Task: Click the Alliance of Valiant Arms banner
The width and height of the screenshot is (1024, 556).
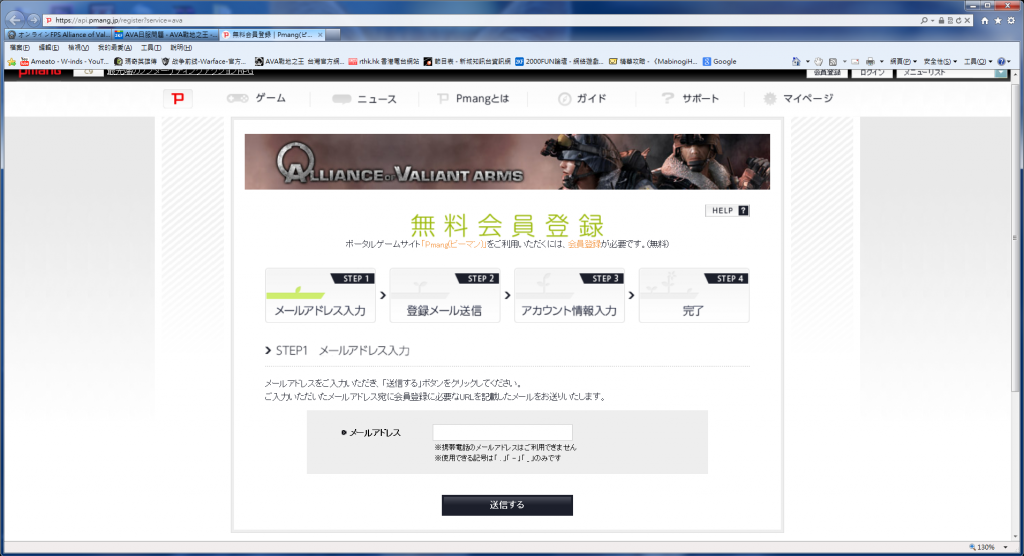Action: [x=507, y=162]
